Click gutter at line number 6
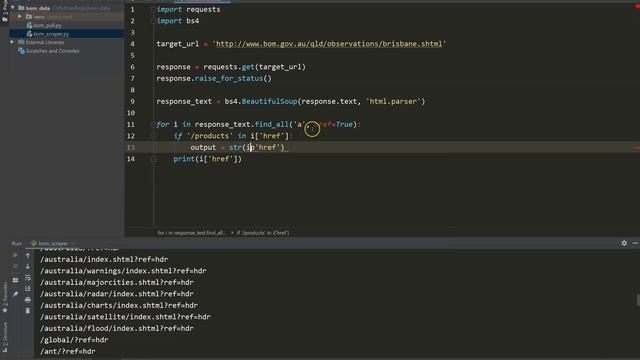 pyautogui.click(x=132, y=67)
